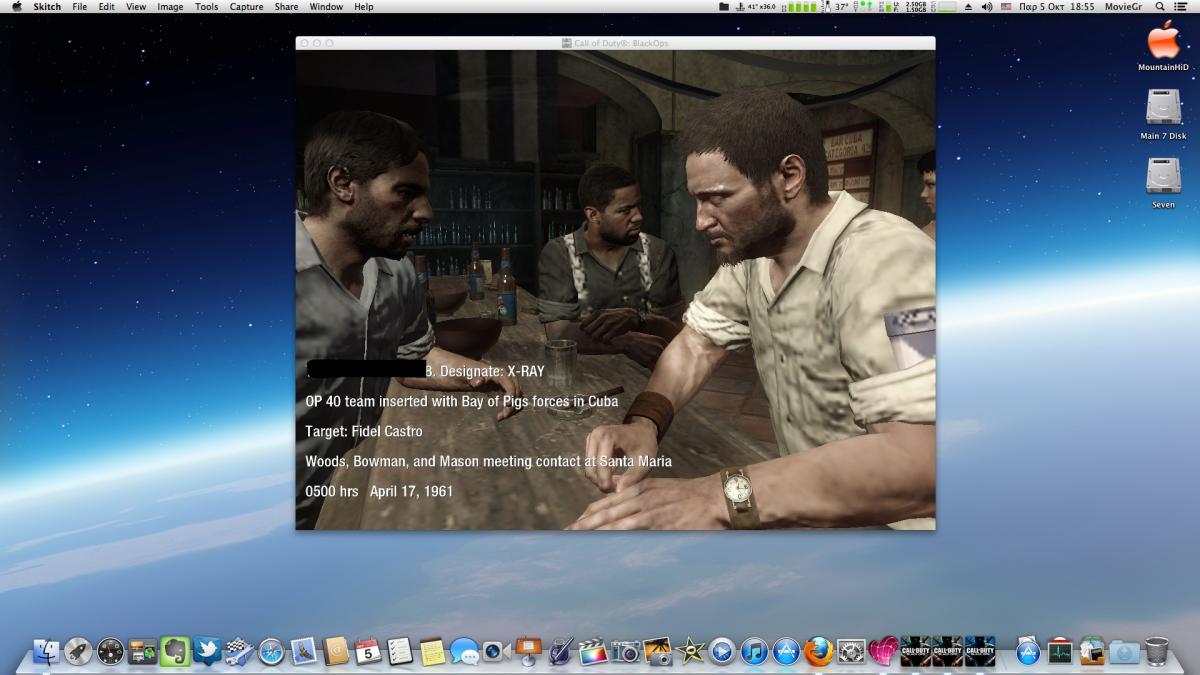
Task: Open the Help menu
Action: pos(364,6)
